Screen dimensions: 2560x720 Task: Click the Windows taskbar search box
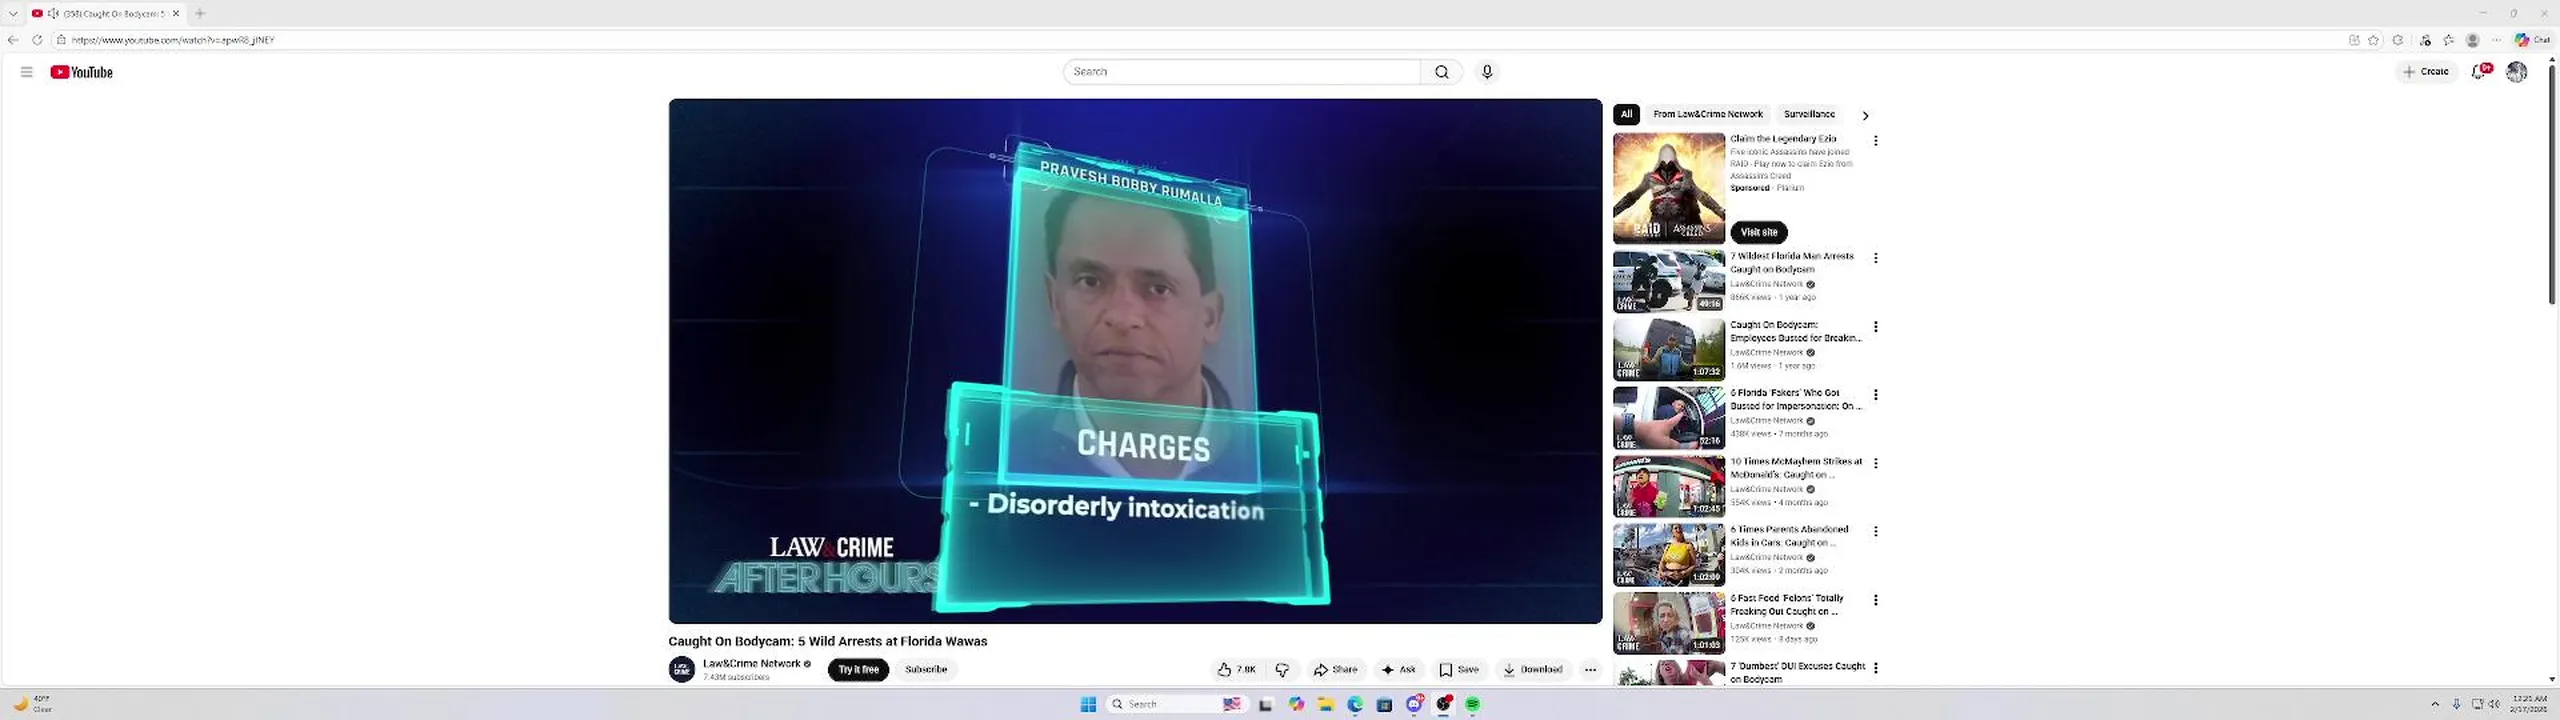point(1175,704)
